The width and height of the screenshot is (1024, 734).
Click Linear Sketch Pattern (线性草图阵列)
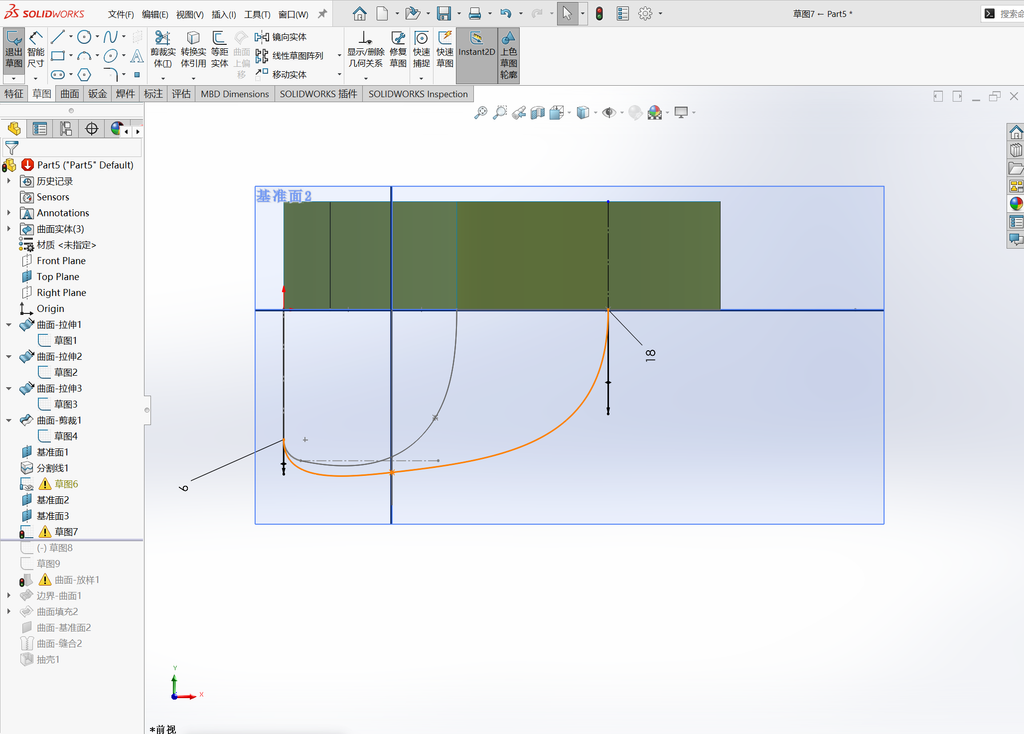(289, 56)
